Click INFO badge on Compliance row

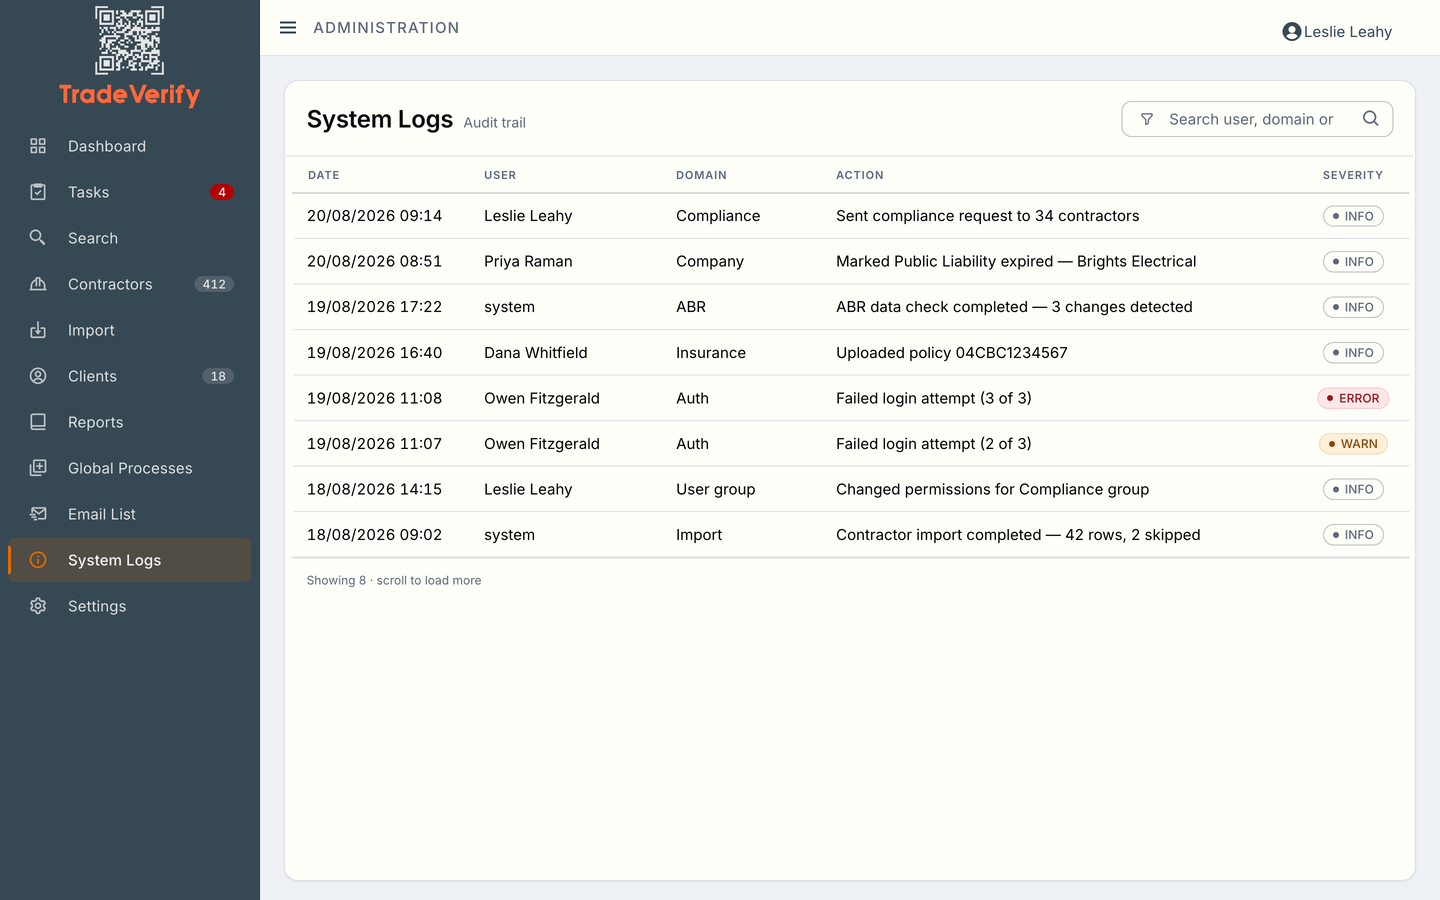1353,216
